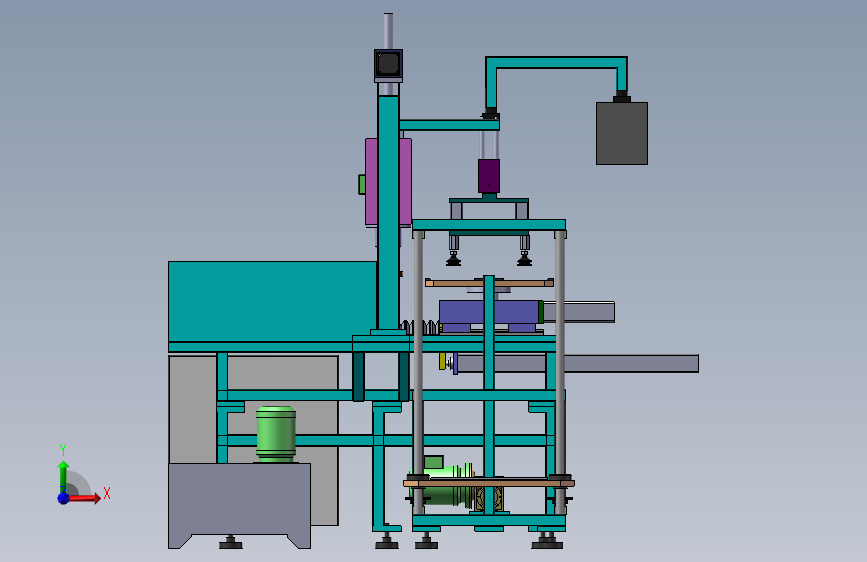867x562 pixels.
Task: Select the longest gray horizontal beam extending right
Action: [x=578, y=363]
